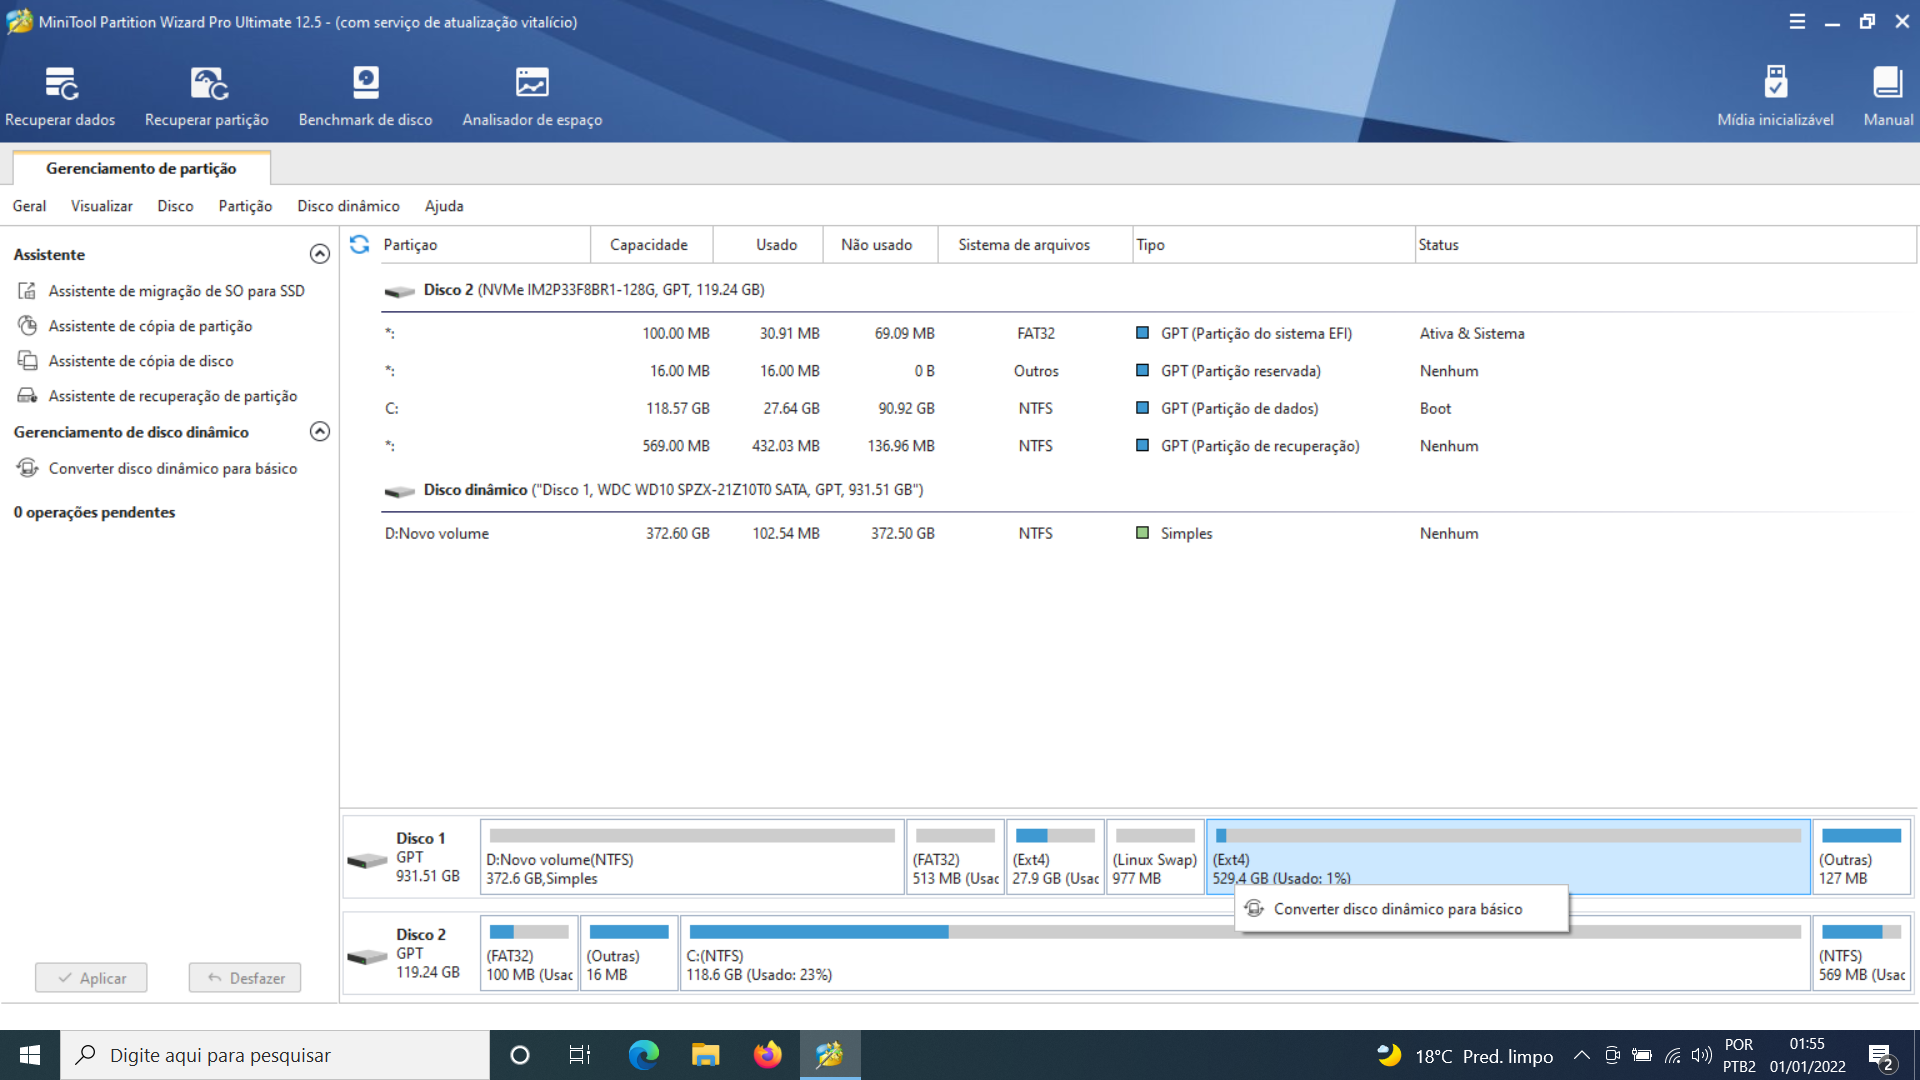This screenshot has height=1080, width=1920.
Task: Select Outras 127 MB block on Disco 1
Action: [1861, 857]
